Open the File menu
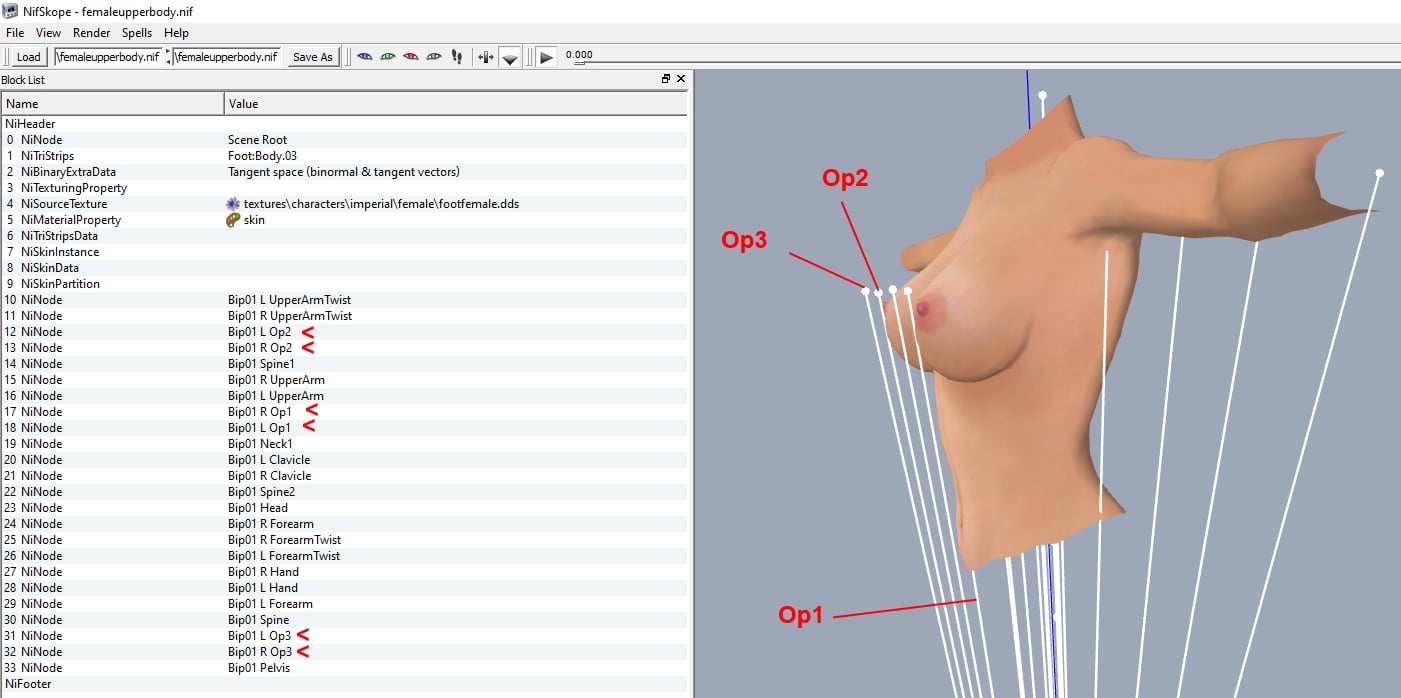1401x698 pixels. click(x=15, y=33)
